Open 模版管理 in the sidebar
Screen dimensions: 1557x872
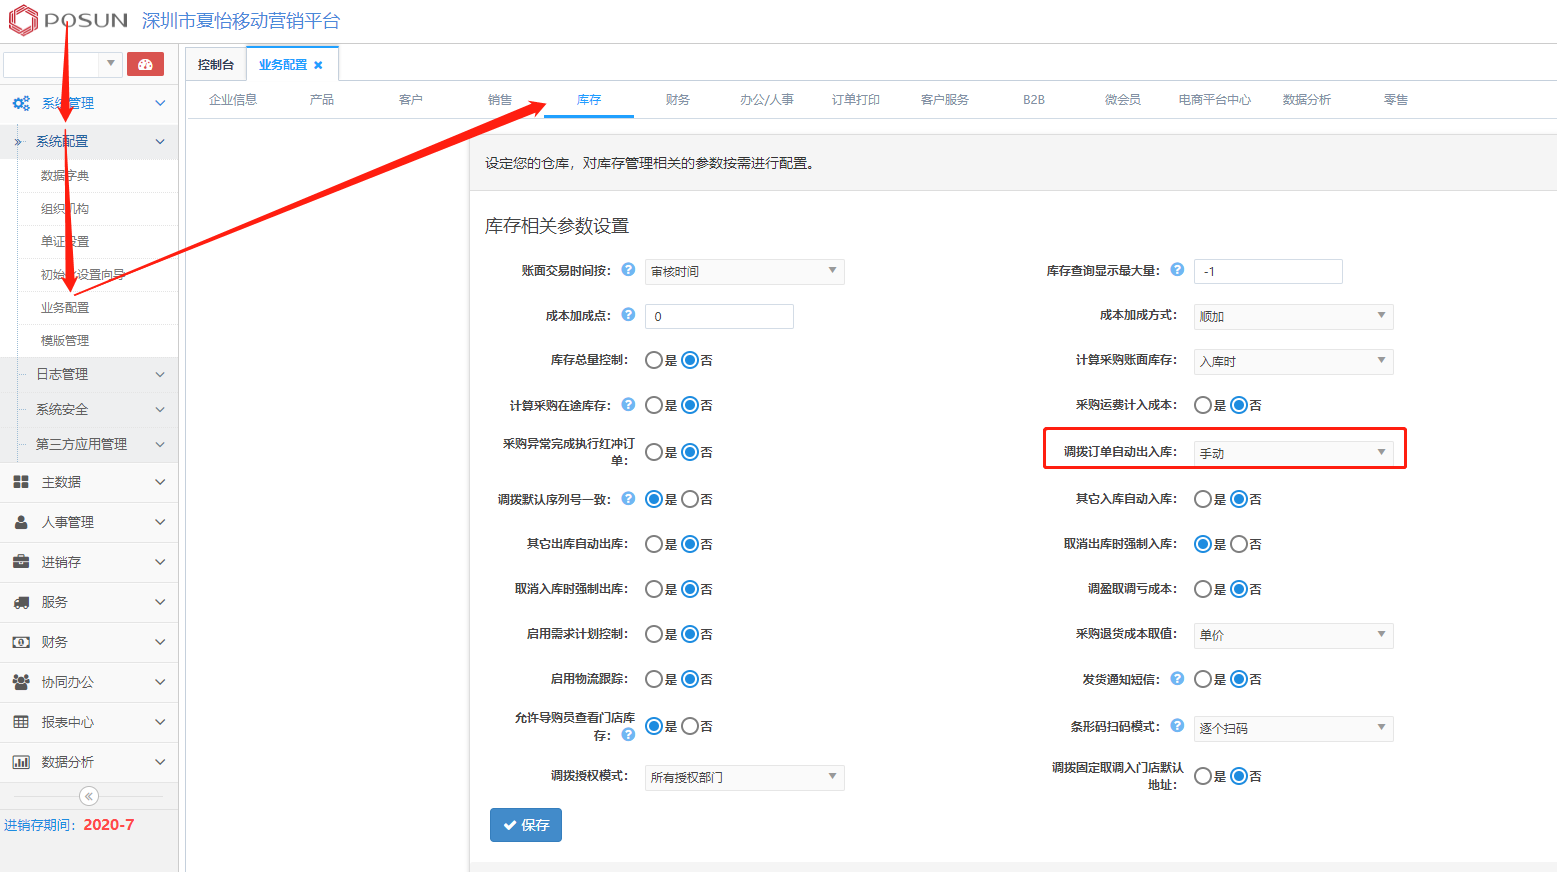pos(65,341)
